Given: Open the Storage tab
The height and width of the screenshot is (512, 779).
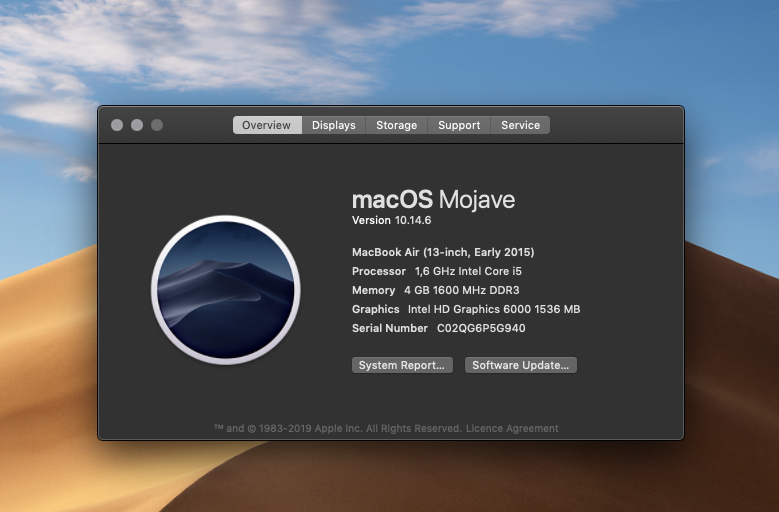Looking at the screenshot, I should [396, 125].
